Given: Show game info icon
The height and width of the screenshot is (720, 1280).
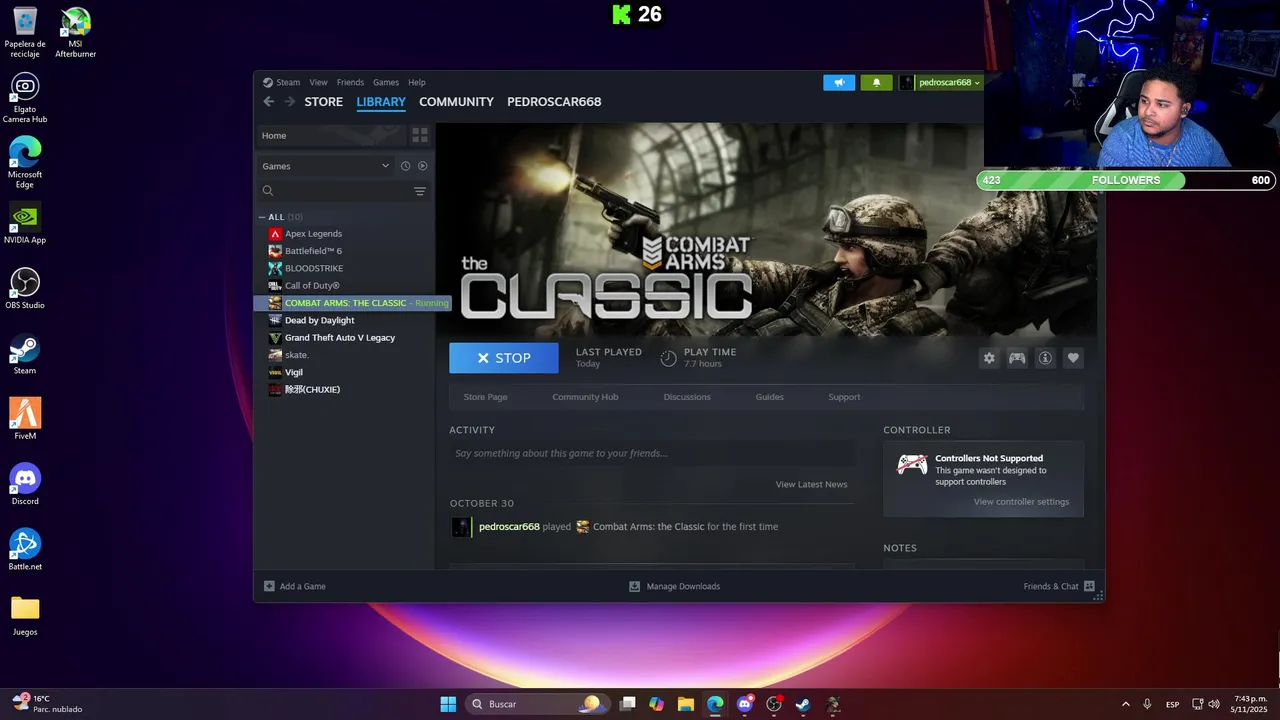Looking at the screenshot, I should click(1045, 358).
